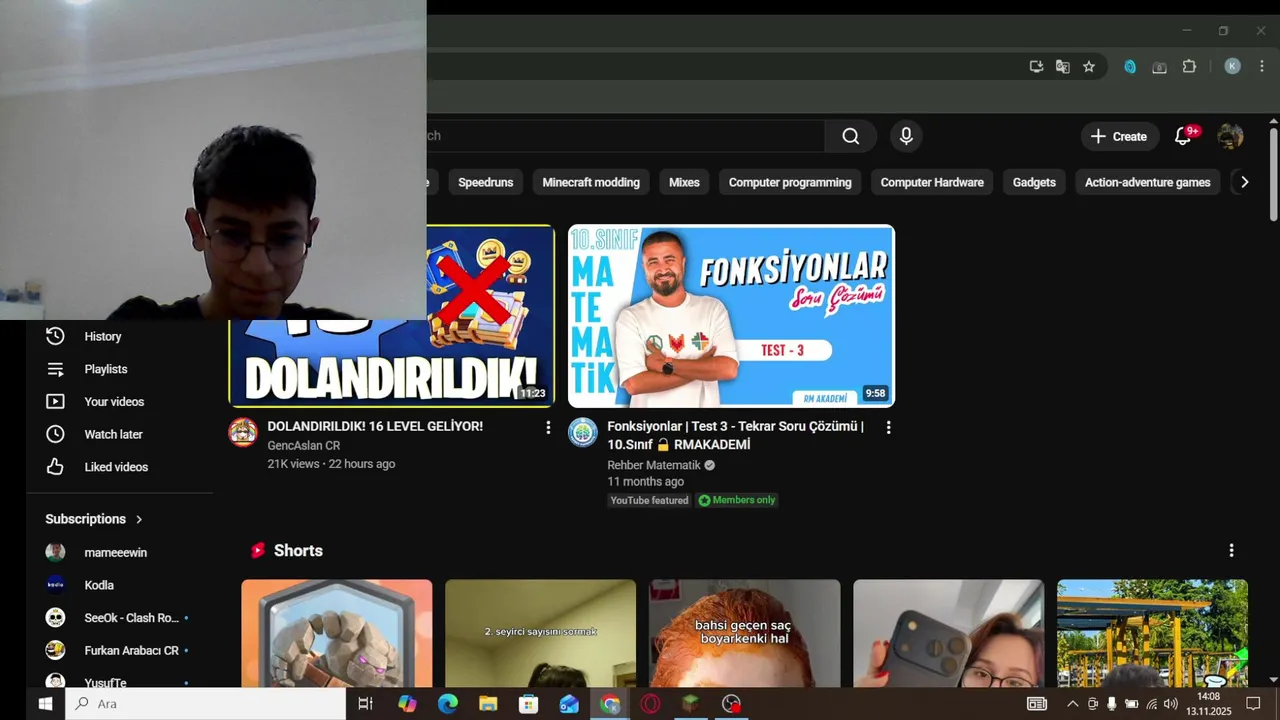Open the playground Short thumbnail
This screenshot has width=1280, height=720.
[x=1152, y=633]
